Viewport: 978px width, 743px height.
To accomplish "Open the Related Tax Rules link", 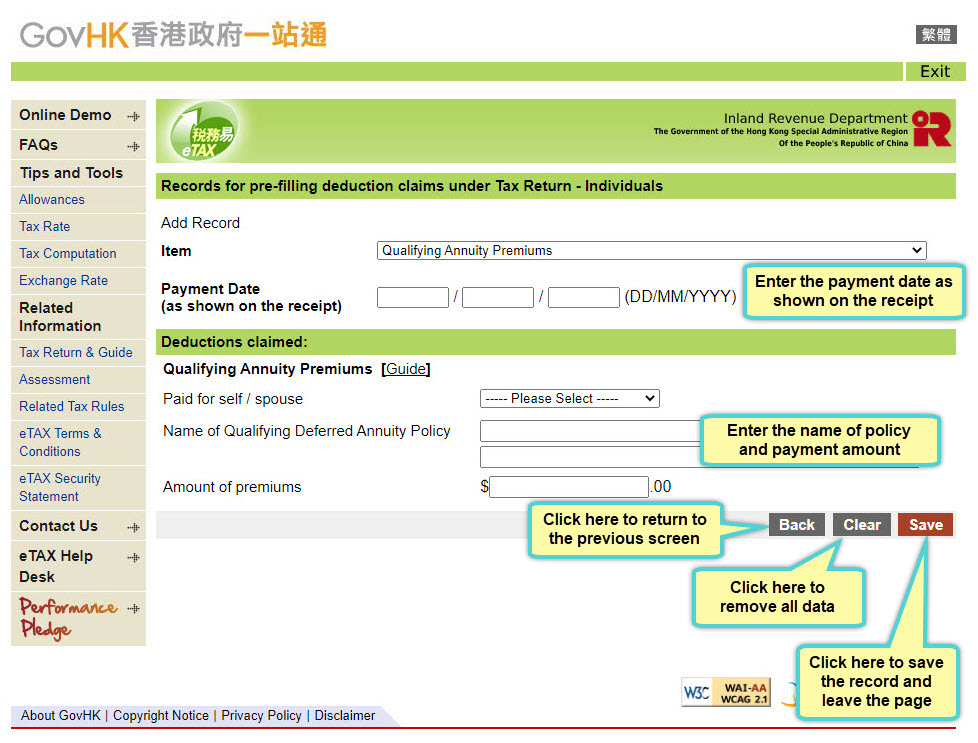I will point(71,406).
